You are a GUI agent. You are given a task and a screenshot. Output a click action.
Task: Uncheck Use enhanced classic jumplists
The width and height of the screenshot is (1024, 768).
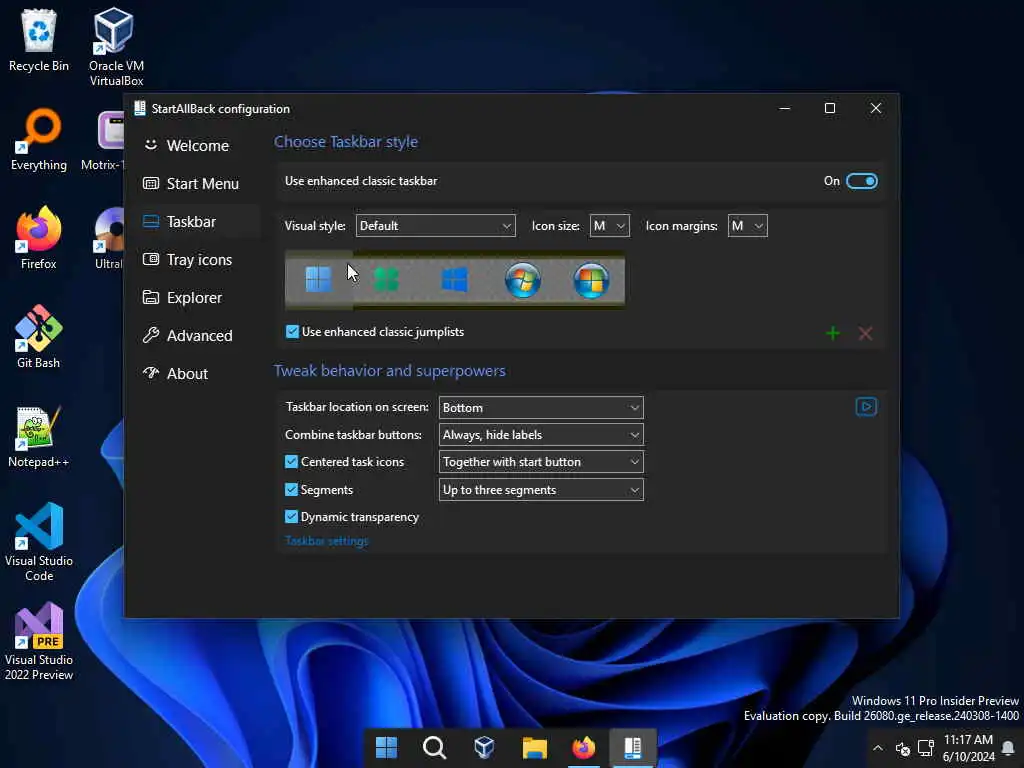[292, 332]
